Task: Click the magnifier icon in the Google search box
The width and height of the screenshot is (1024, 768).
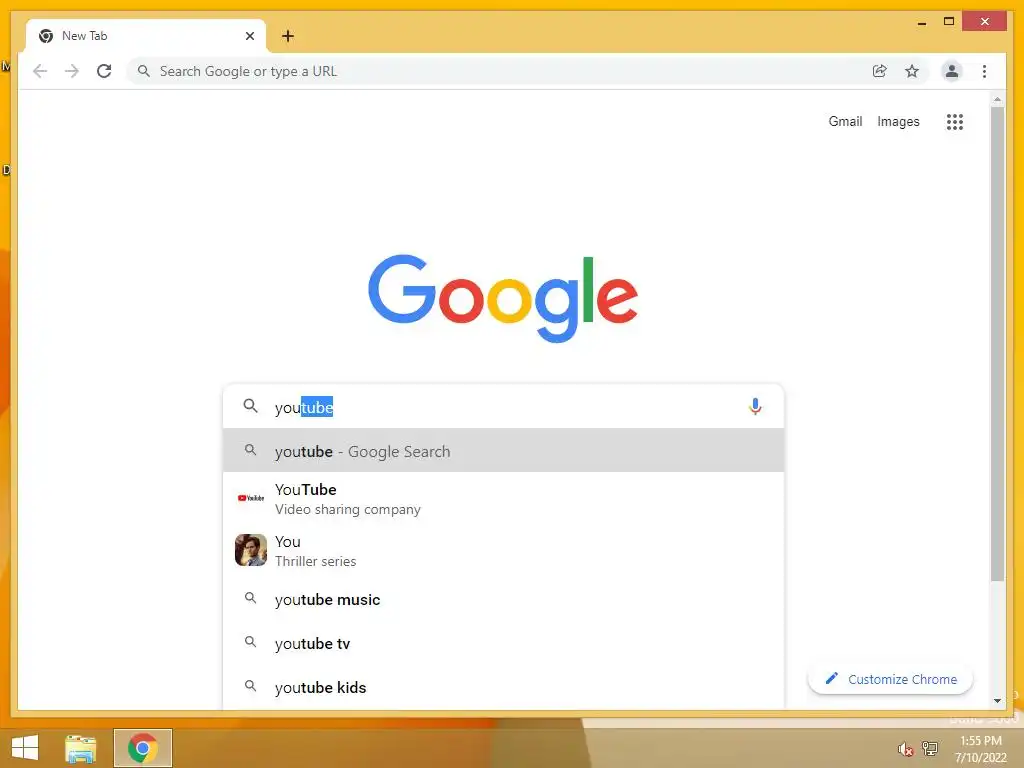Action: (x=251, y=406)
